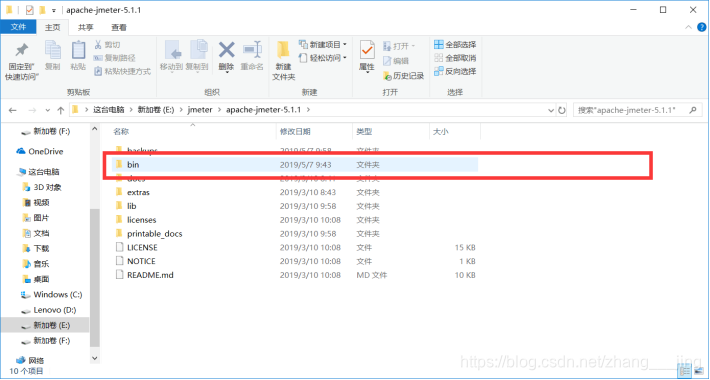The height and width of the screenshot is (380, 710).
Task: Click the Copy to (复制到) icon
Action: pyautogui.click(x=198, y=50)
